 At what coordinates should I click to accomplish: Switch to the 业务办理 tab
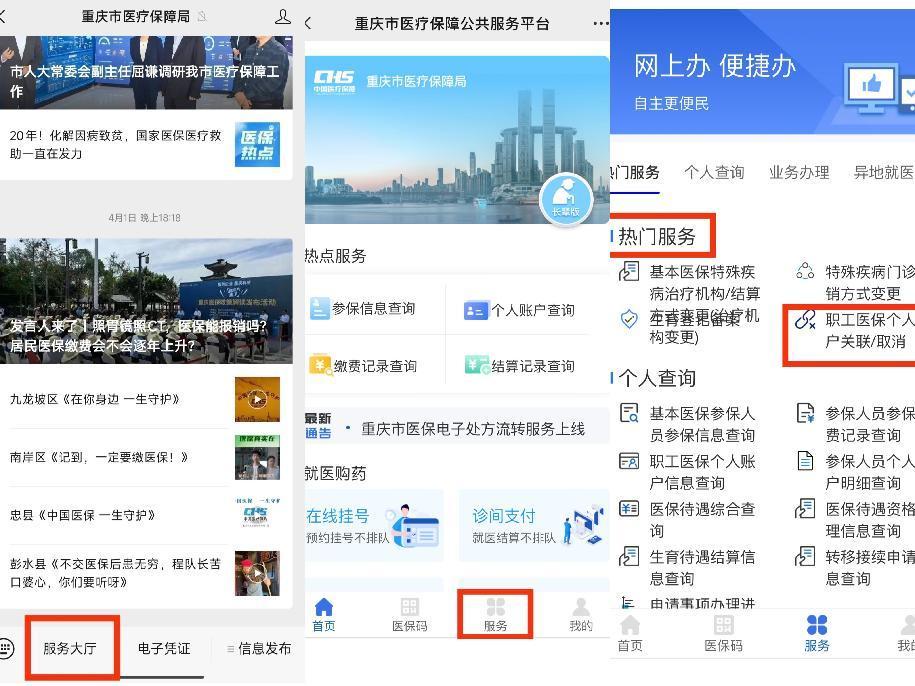tap(799, 172)
